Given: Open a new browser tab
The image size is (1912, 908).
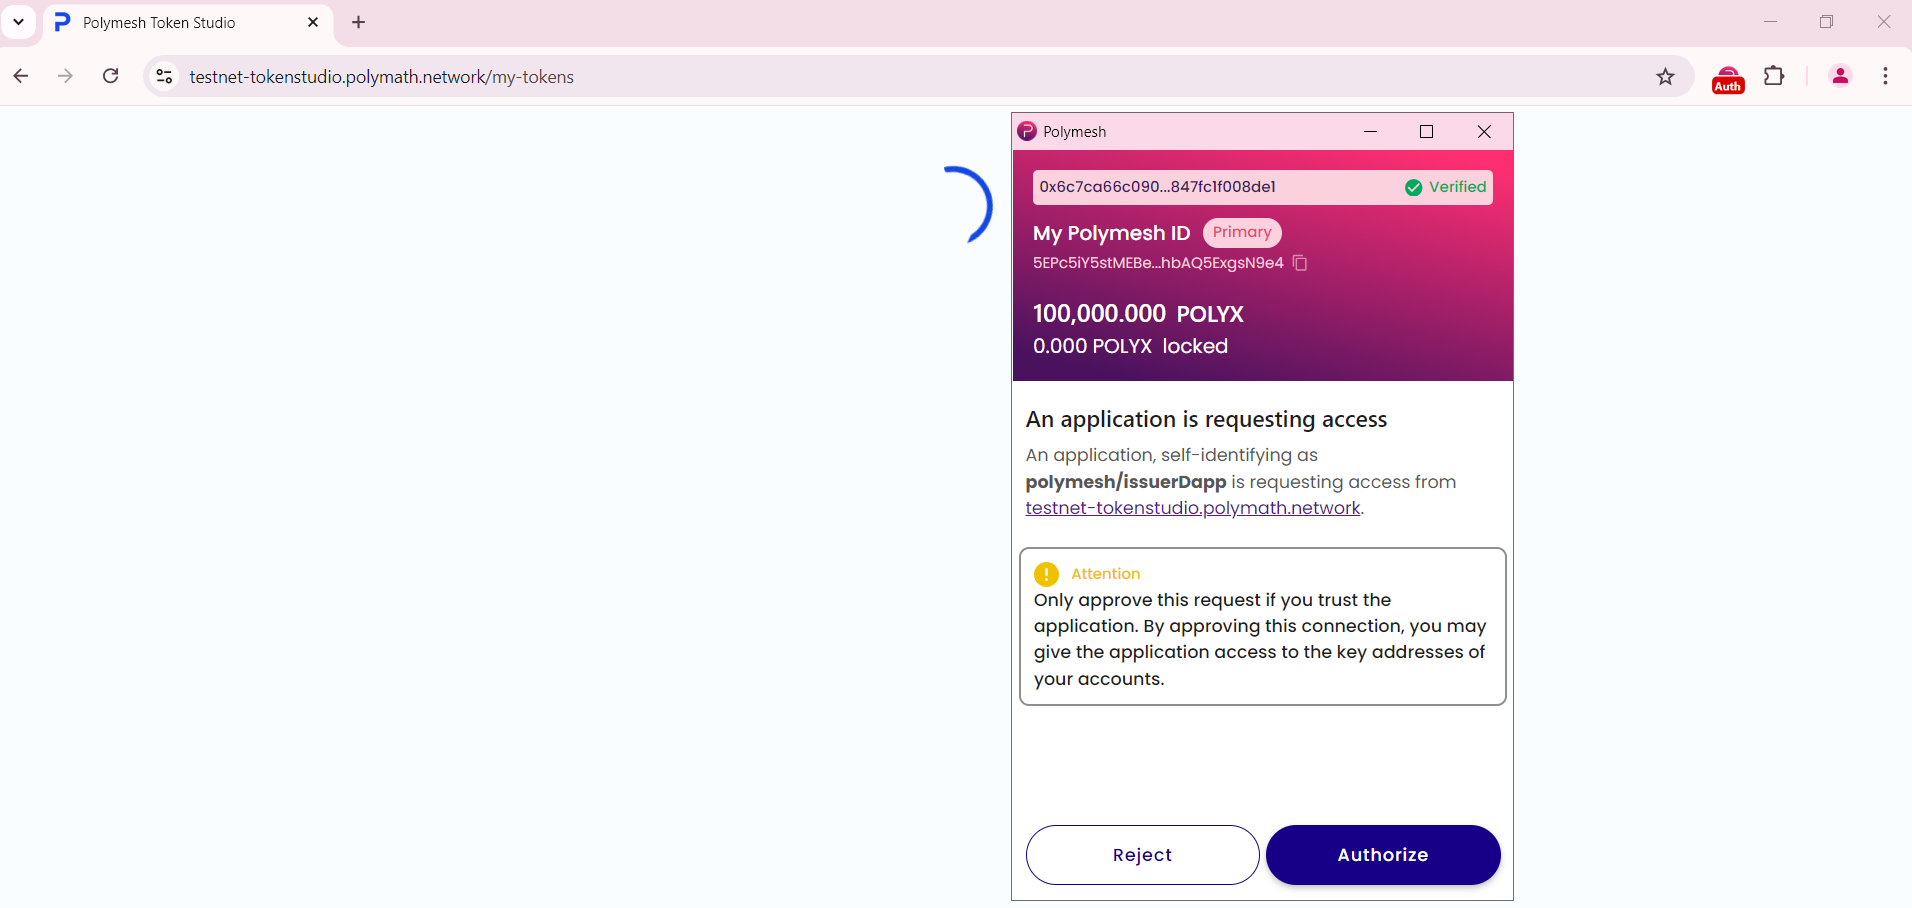Looking at the screenshot, I should coord(359,22).
